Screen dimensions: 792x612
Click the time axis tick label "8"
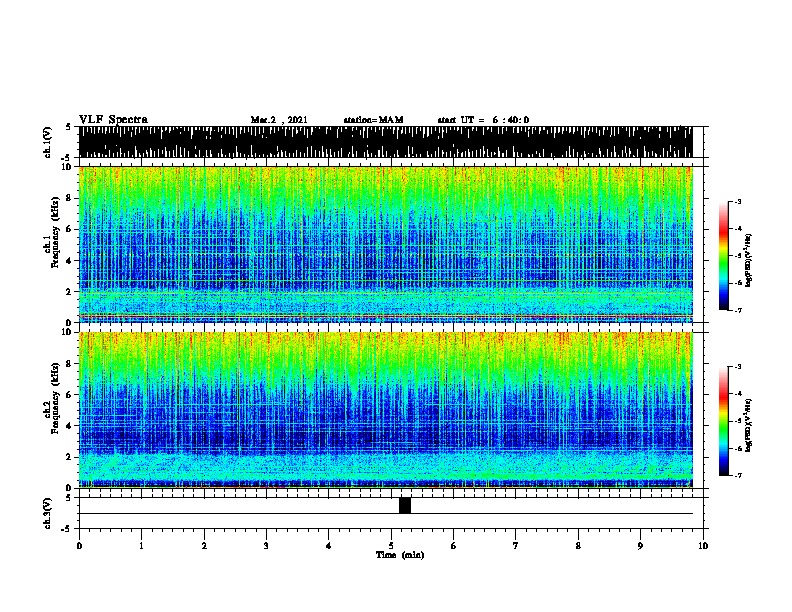[x=578, y=546]
